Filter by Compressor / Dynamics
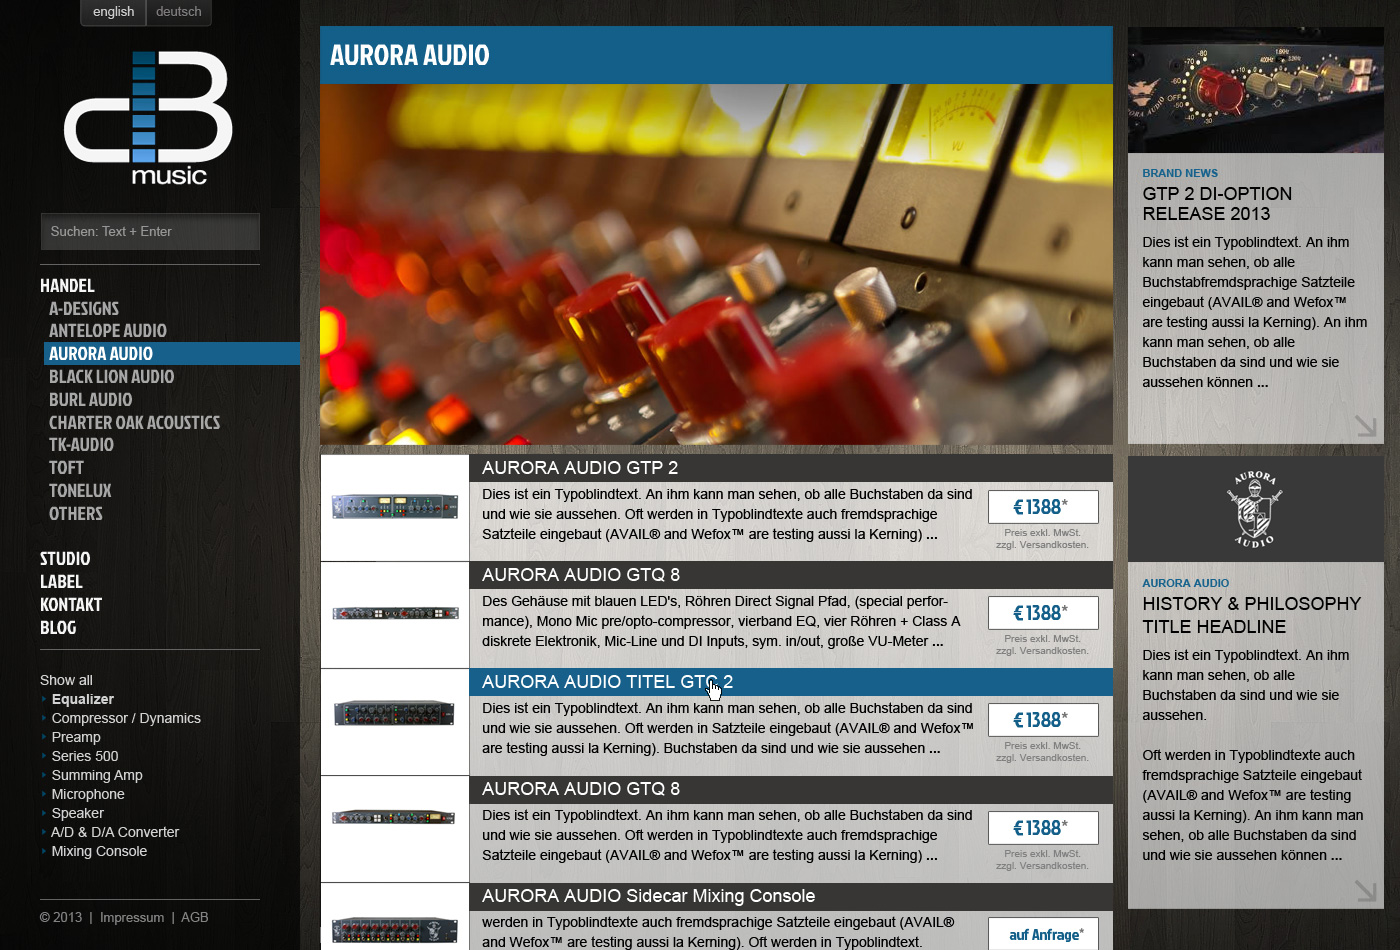This screenshot has width=1400, height=950. point(126,718)
